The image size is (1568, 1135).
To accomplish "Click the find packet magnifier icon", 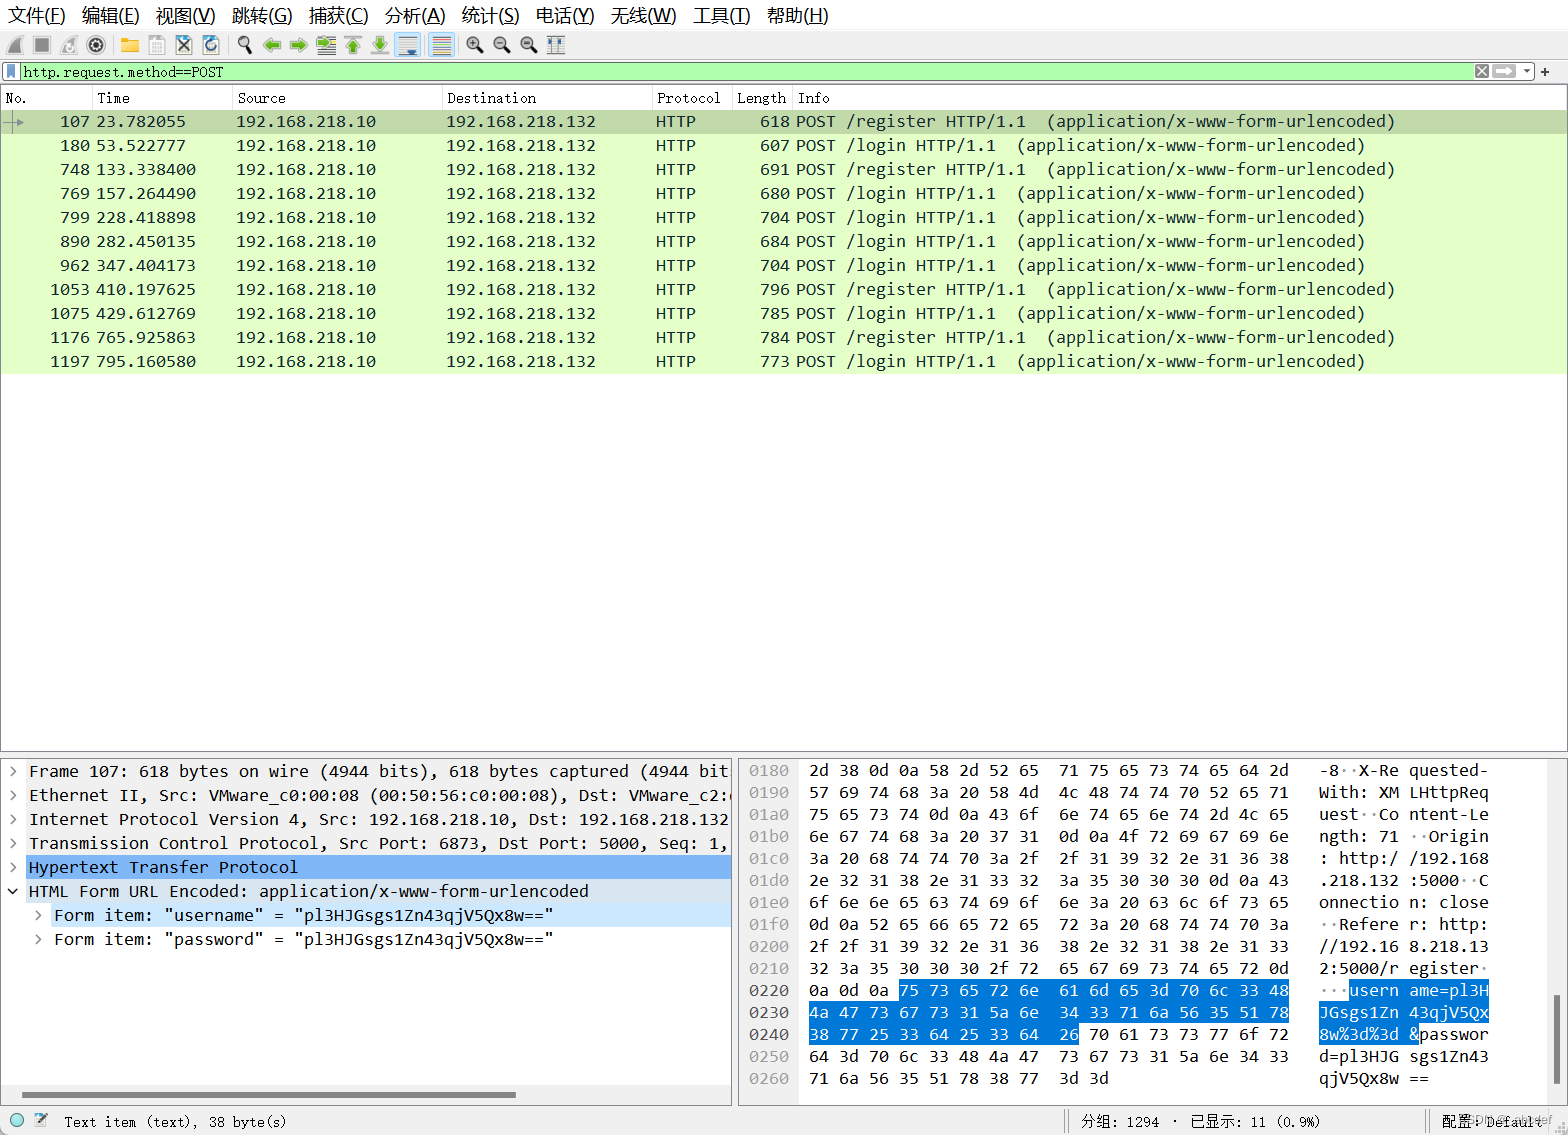I will [245, 45].
